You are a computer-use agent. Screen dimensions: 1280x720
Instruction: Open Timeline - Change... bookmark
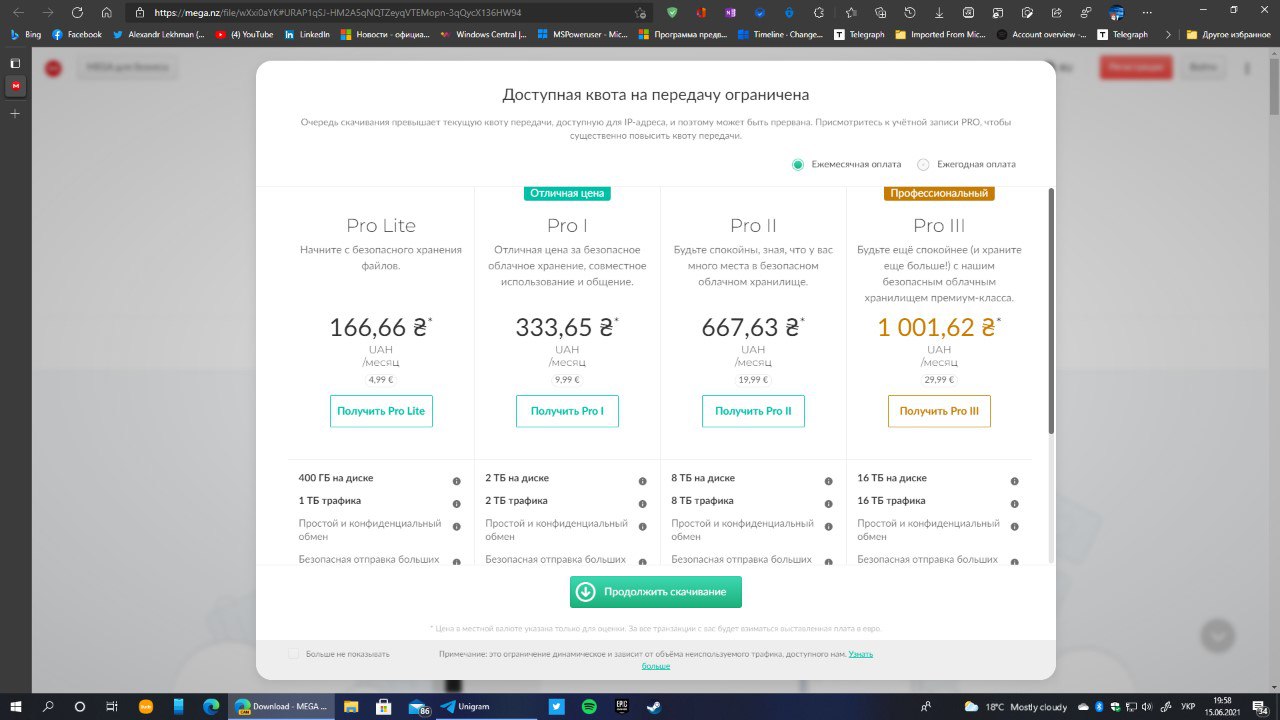point(780,34)
